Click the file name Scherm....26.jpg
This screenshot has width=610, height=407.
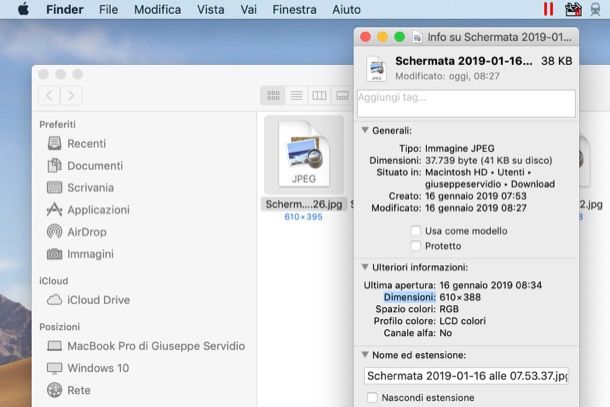tap(304, 204)
